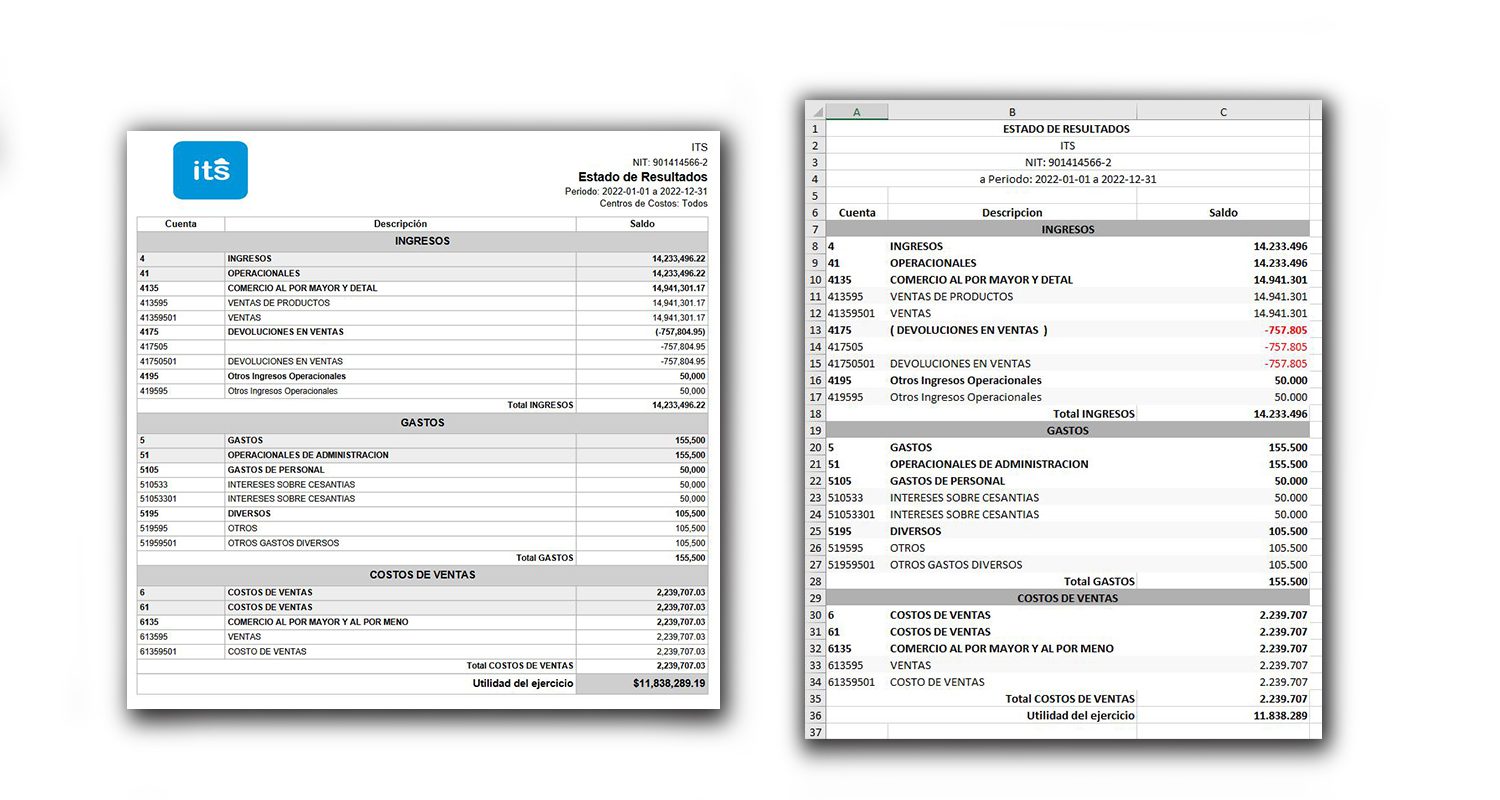The width and height of the screenshot is (1500, 800).
Task: Click 'INTERESES SOBRE CESANTIAS' for account 510533 on PDF
Action: click(291, 484)
